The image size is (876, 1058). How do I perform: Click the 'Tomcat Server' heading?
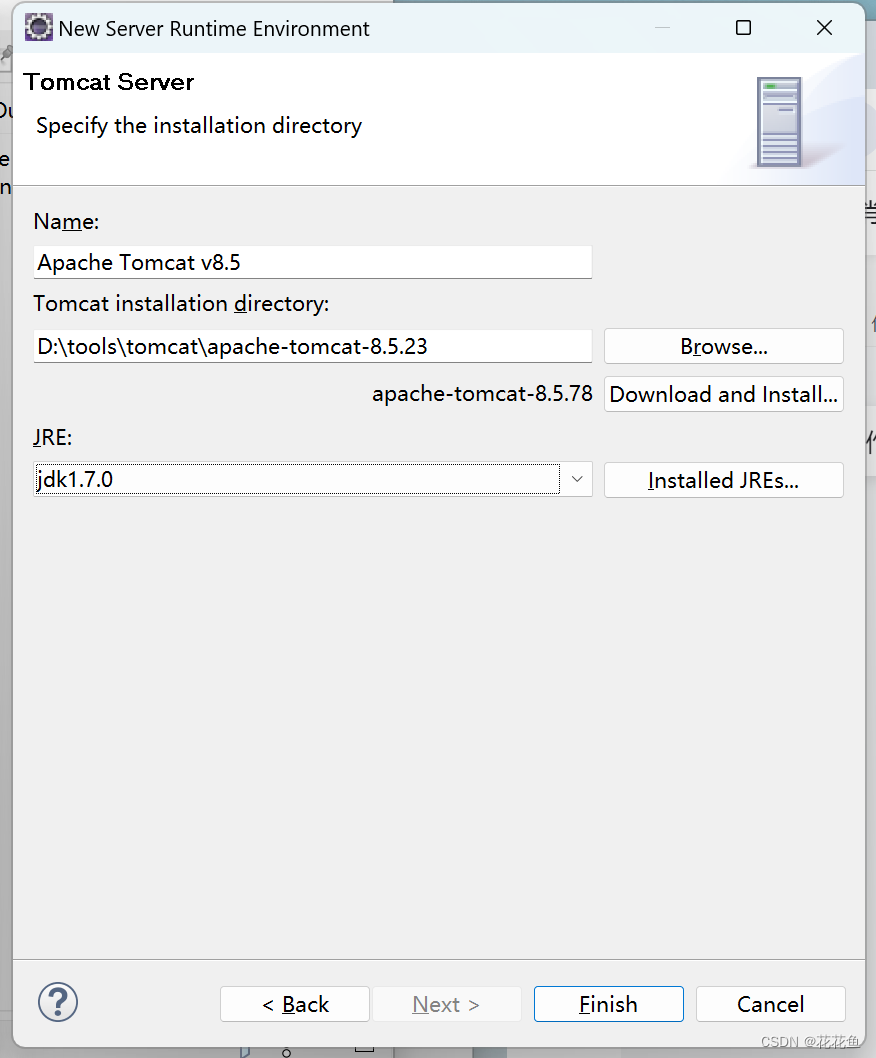(109, 82)
